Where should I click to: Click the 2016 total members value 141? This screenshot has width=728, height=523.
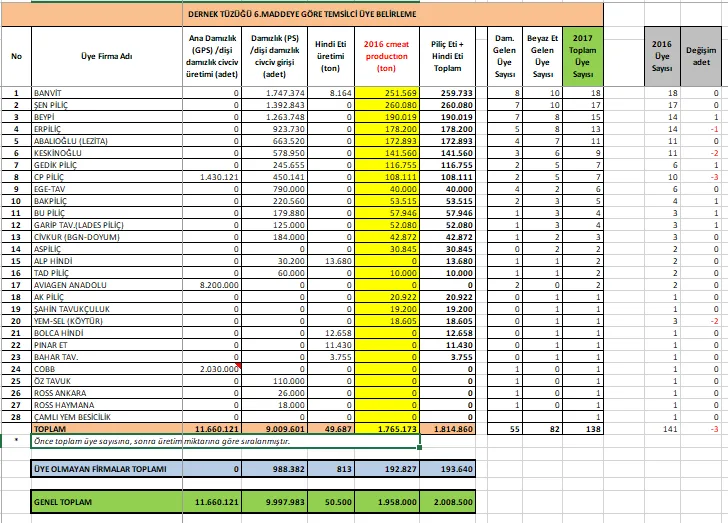(662, 429)
